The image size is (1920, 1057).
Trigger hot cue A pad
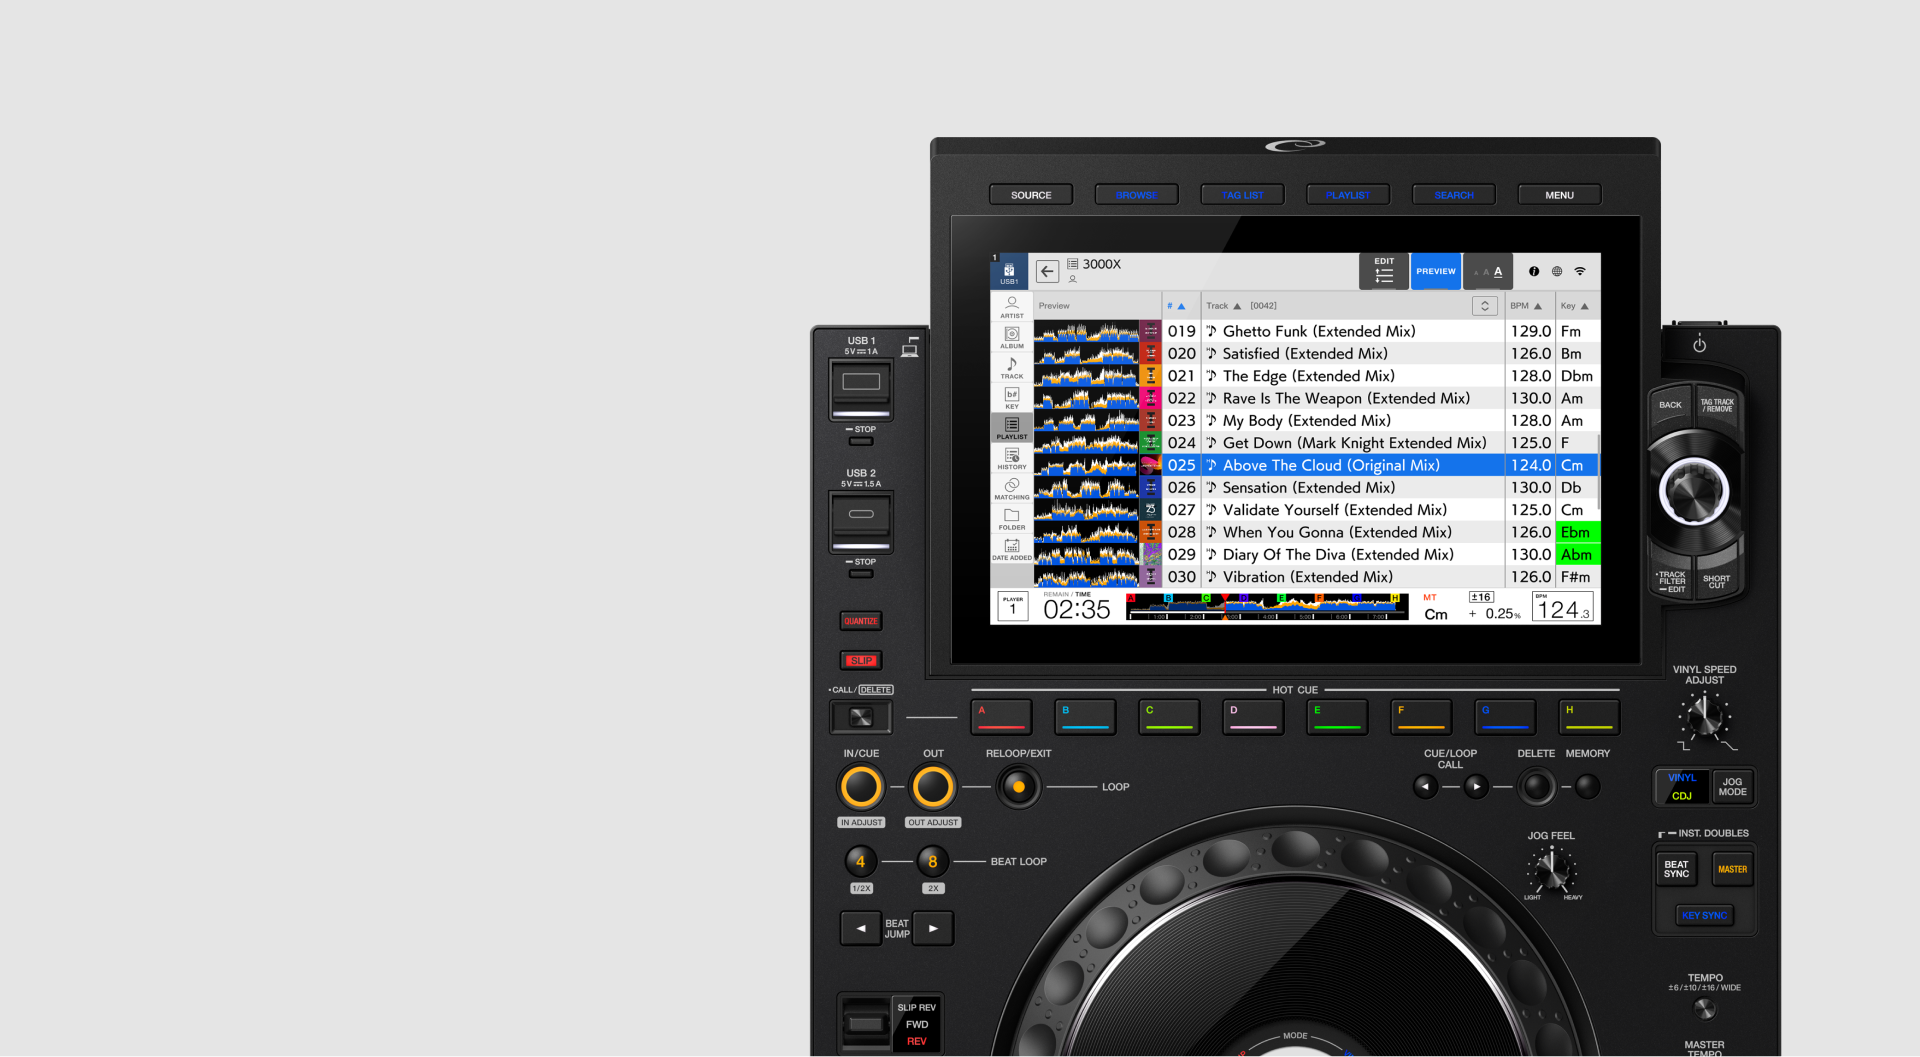click(1001, 717)
